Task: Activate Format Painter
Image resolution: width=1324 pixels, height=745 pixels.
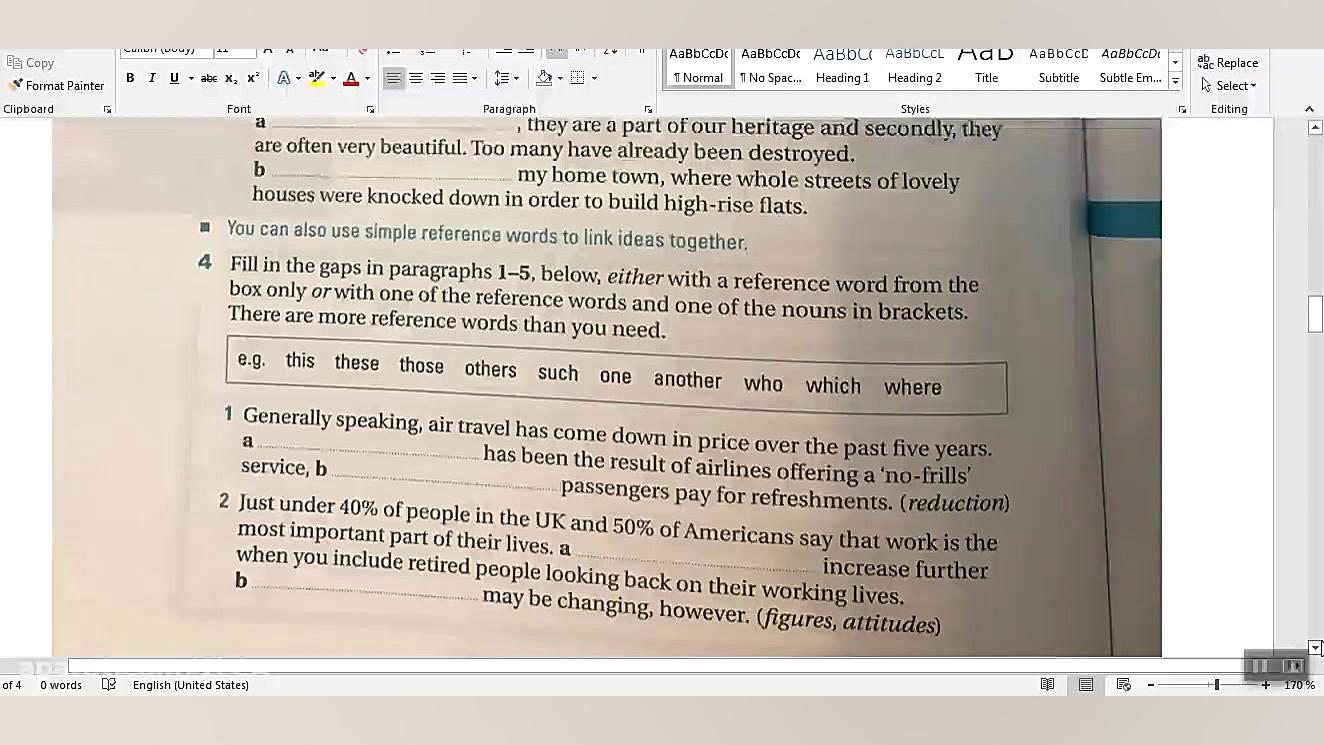Action: (57, 86)
